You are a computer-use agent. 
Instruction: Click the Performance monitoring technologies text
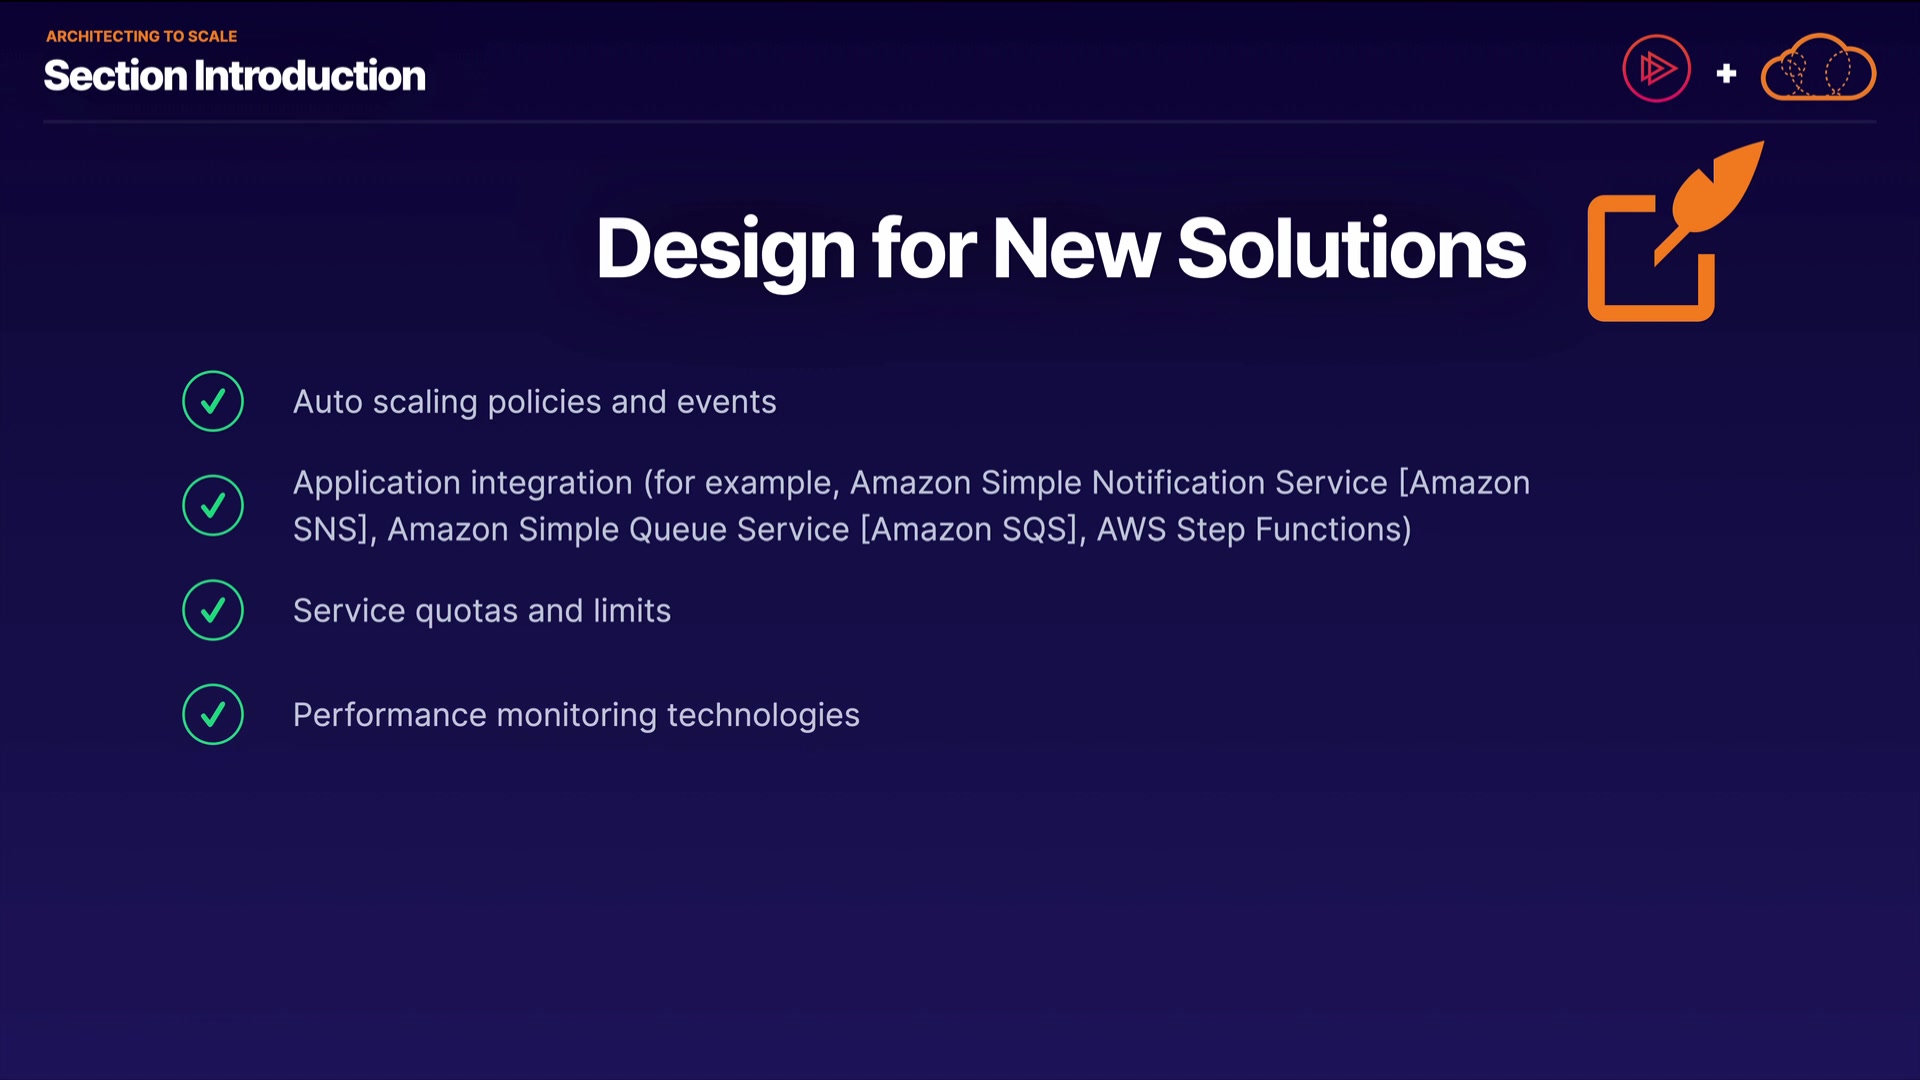pyautogui.click(x=576, y=715)
